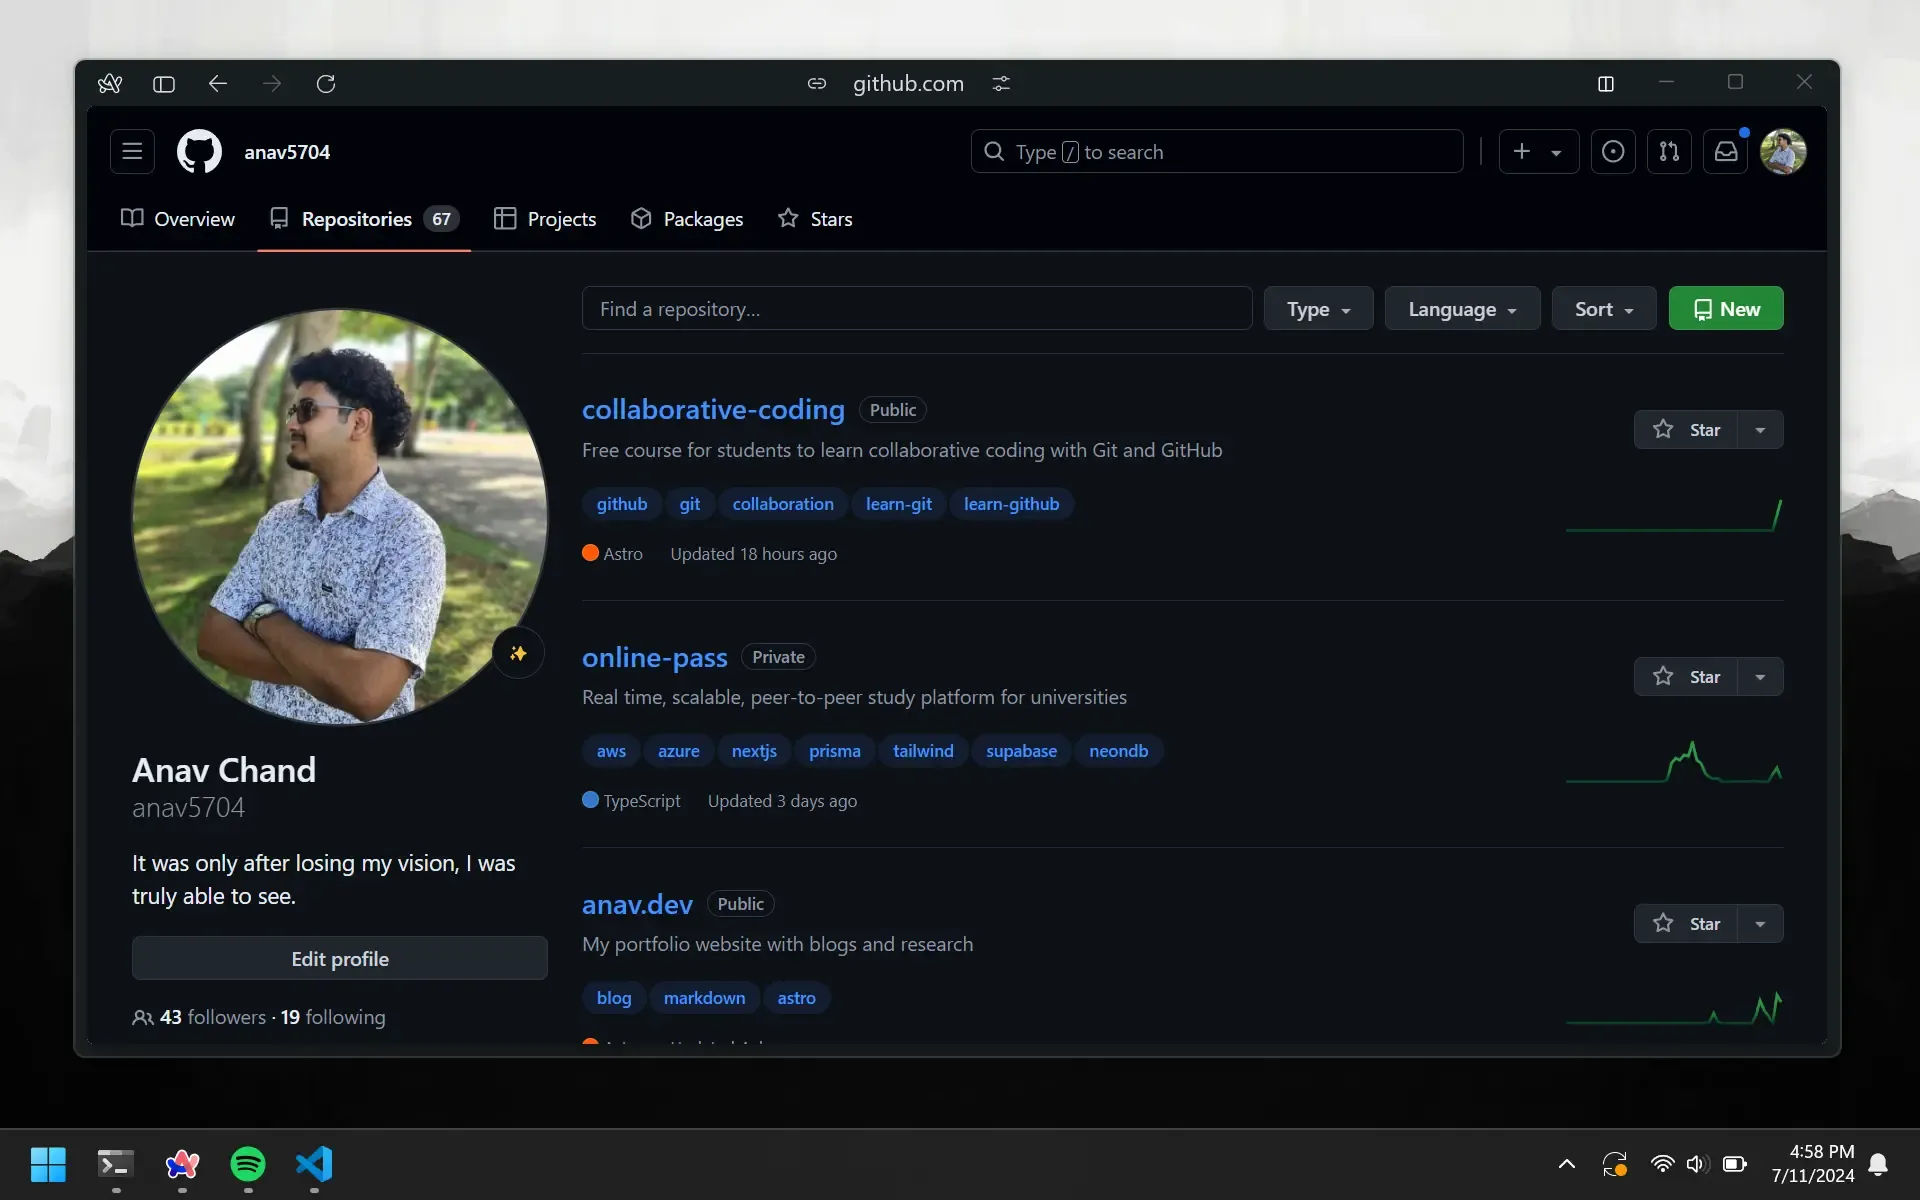Switch to the Projects tab
Image resolution: width=1920 pixels, height=1200 pixels.
pyautogui.click(x=545, y=218)
